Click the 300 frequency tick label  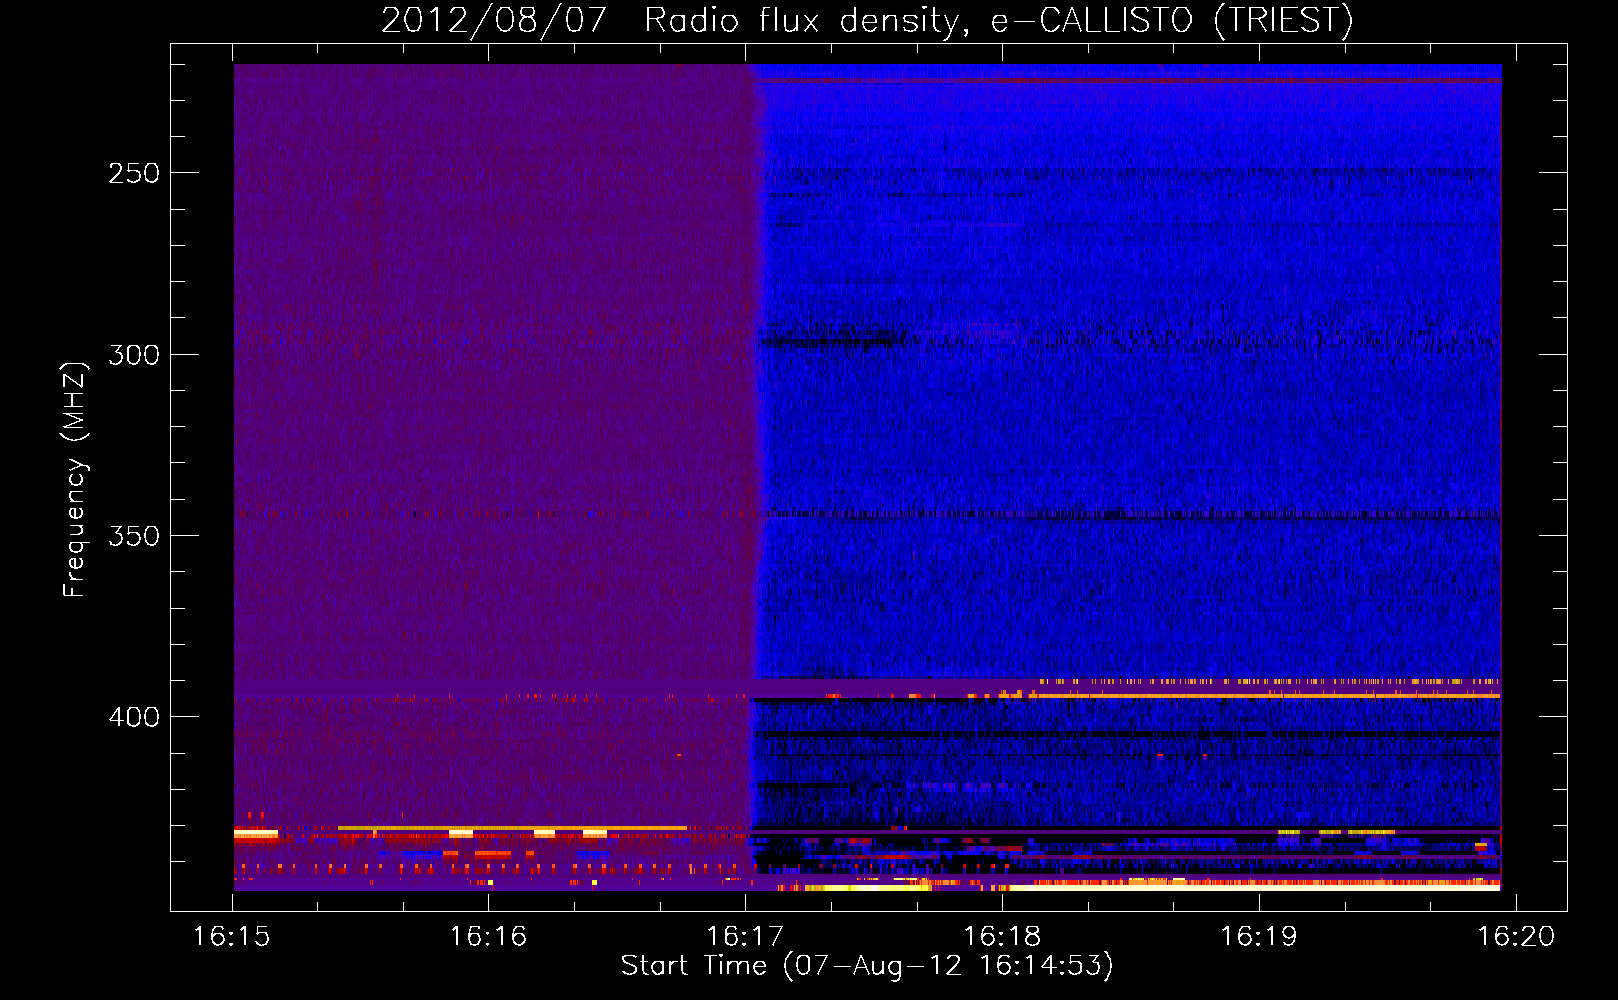click(x=134, y=355)
